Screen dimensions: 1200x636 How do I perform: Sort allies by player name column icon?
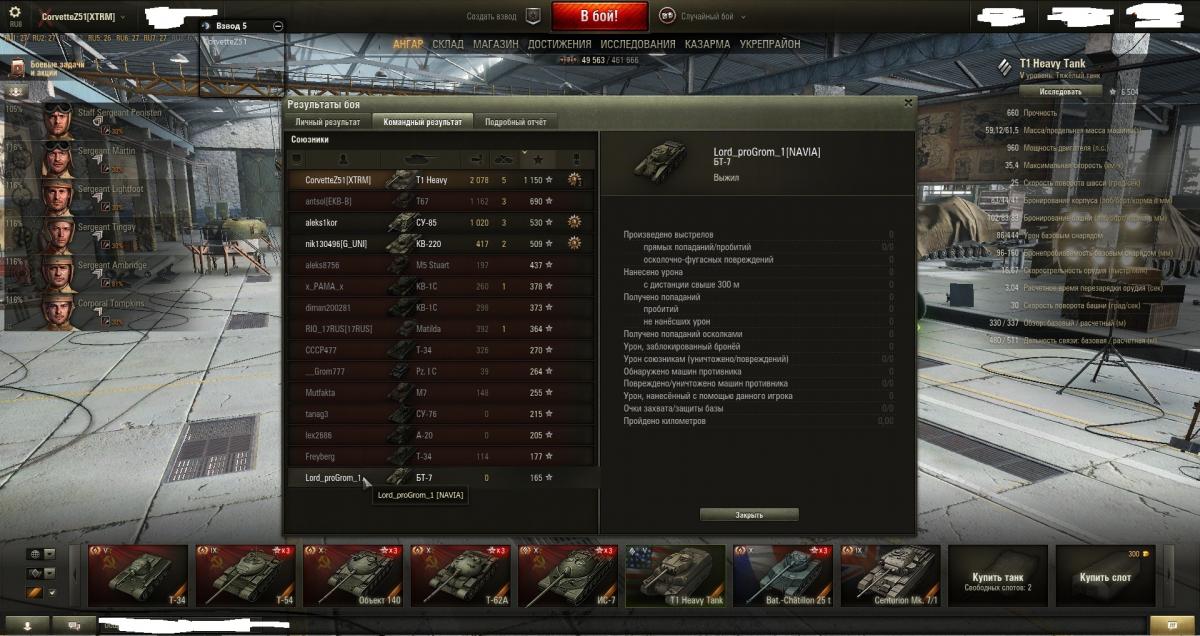point(344,159)
